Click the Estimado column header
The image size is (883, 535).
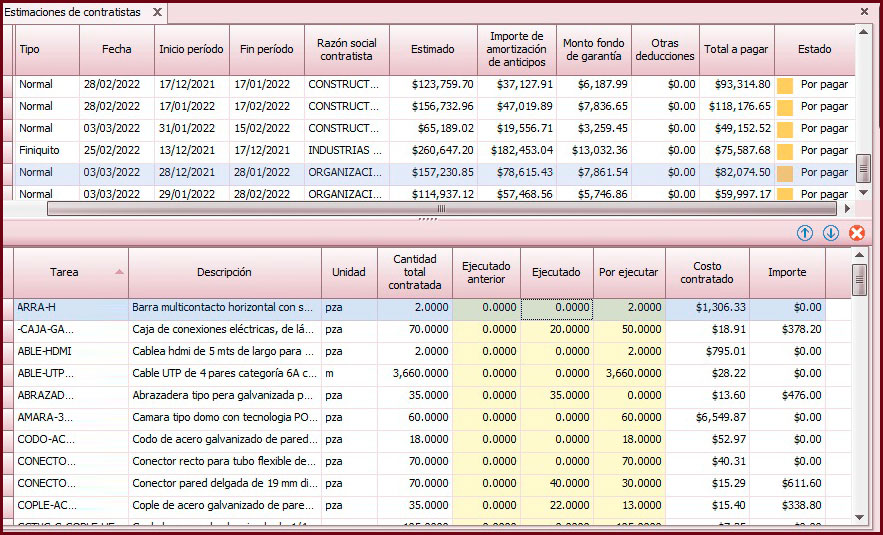click(x=433, y=50)
